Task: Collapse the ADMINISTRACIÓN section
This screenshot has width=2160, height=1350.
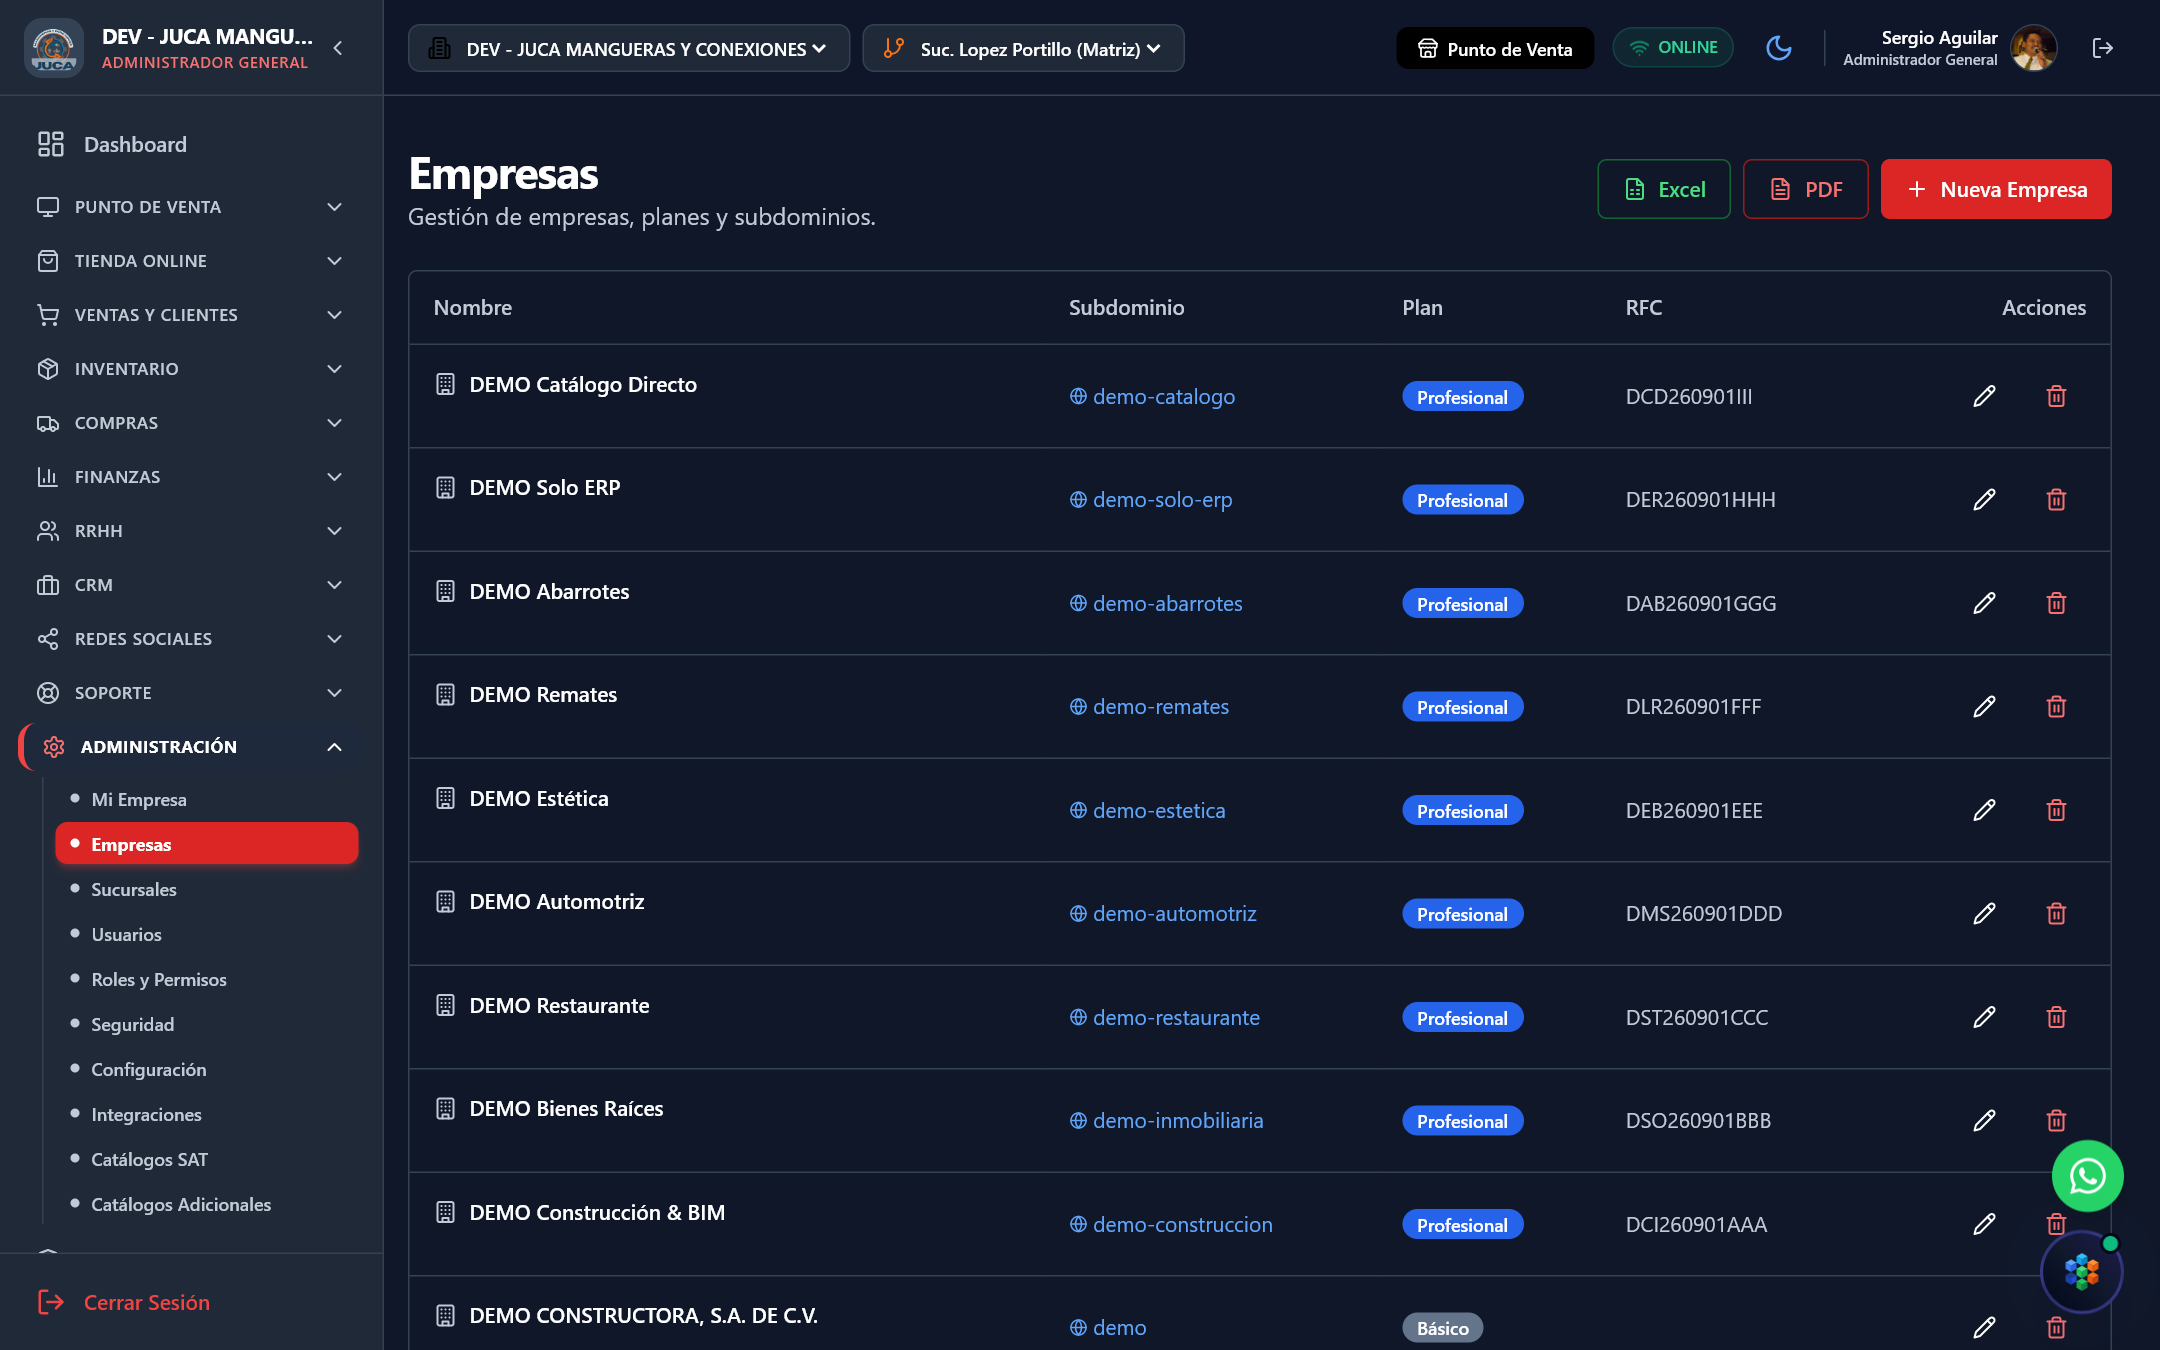Action: 190,747
